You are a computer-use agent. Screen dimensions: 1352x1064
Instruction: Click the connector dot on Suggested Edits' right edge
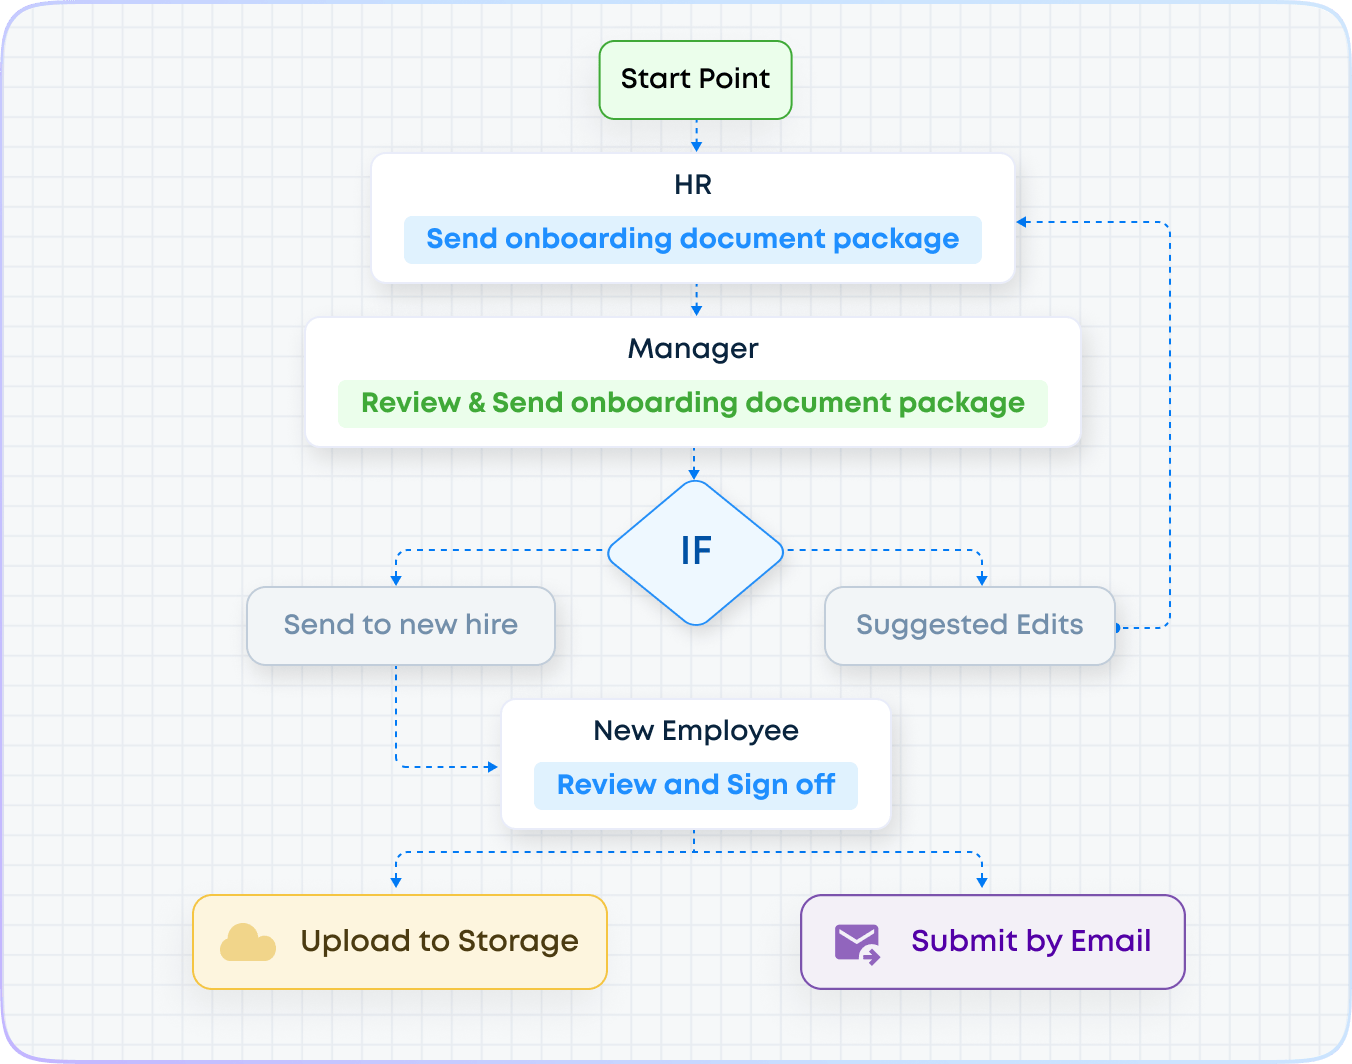[1118, 628]
